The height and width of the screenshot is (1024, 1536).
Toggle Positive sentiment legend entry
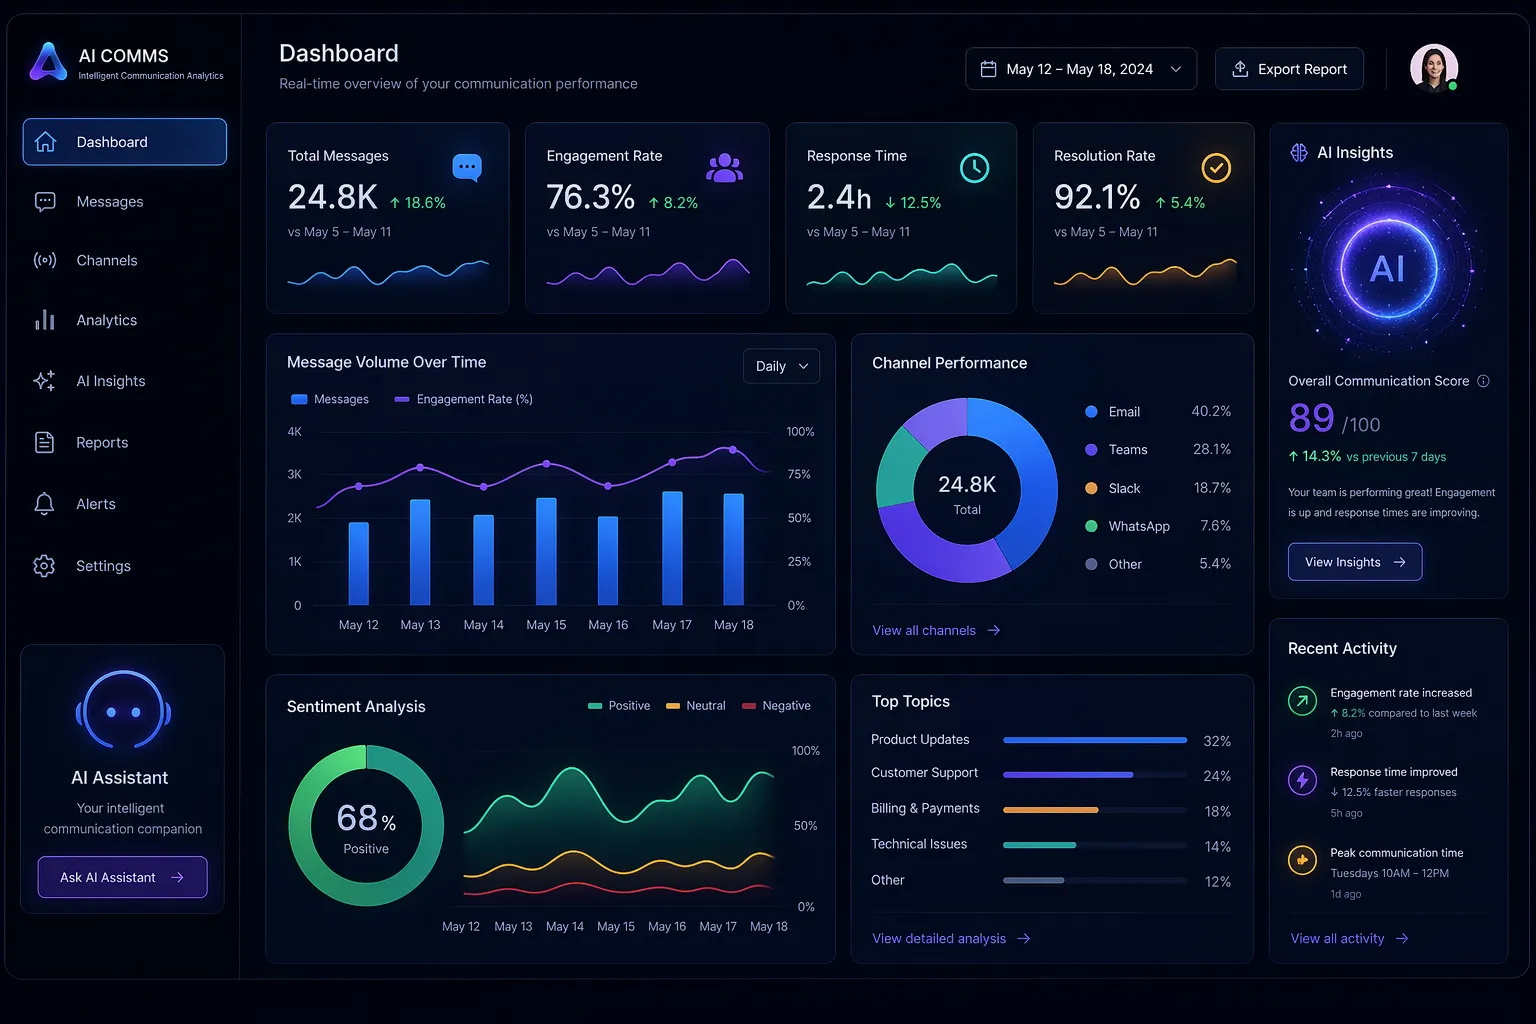[x=619, y=706]
